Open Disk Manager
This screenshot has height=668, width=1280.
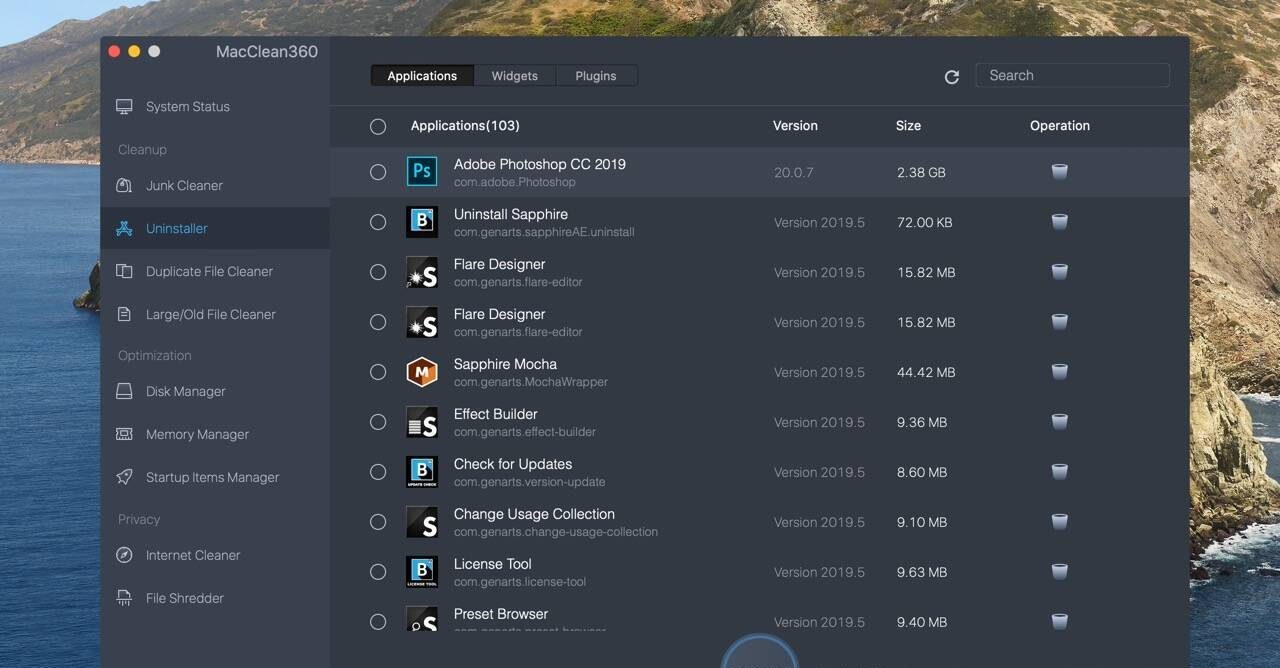(185, 391)
